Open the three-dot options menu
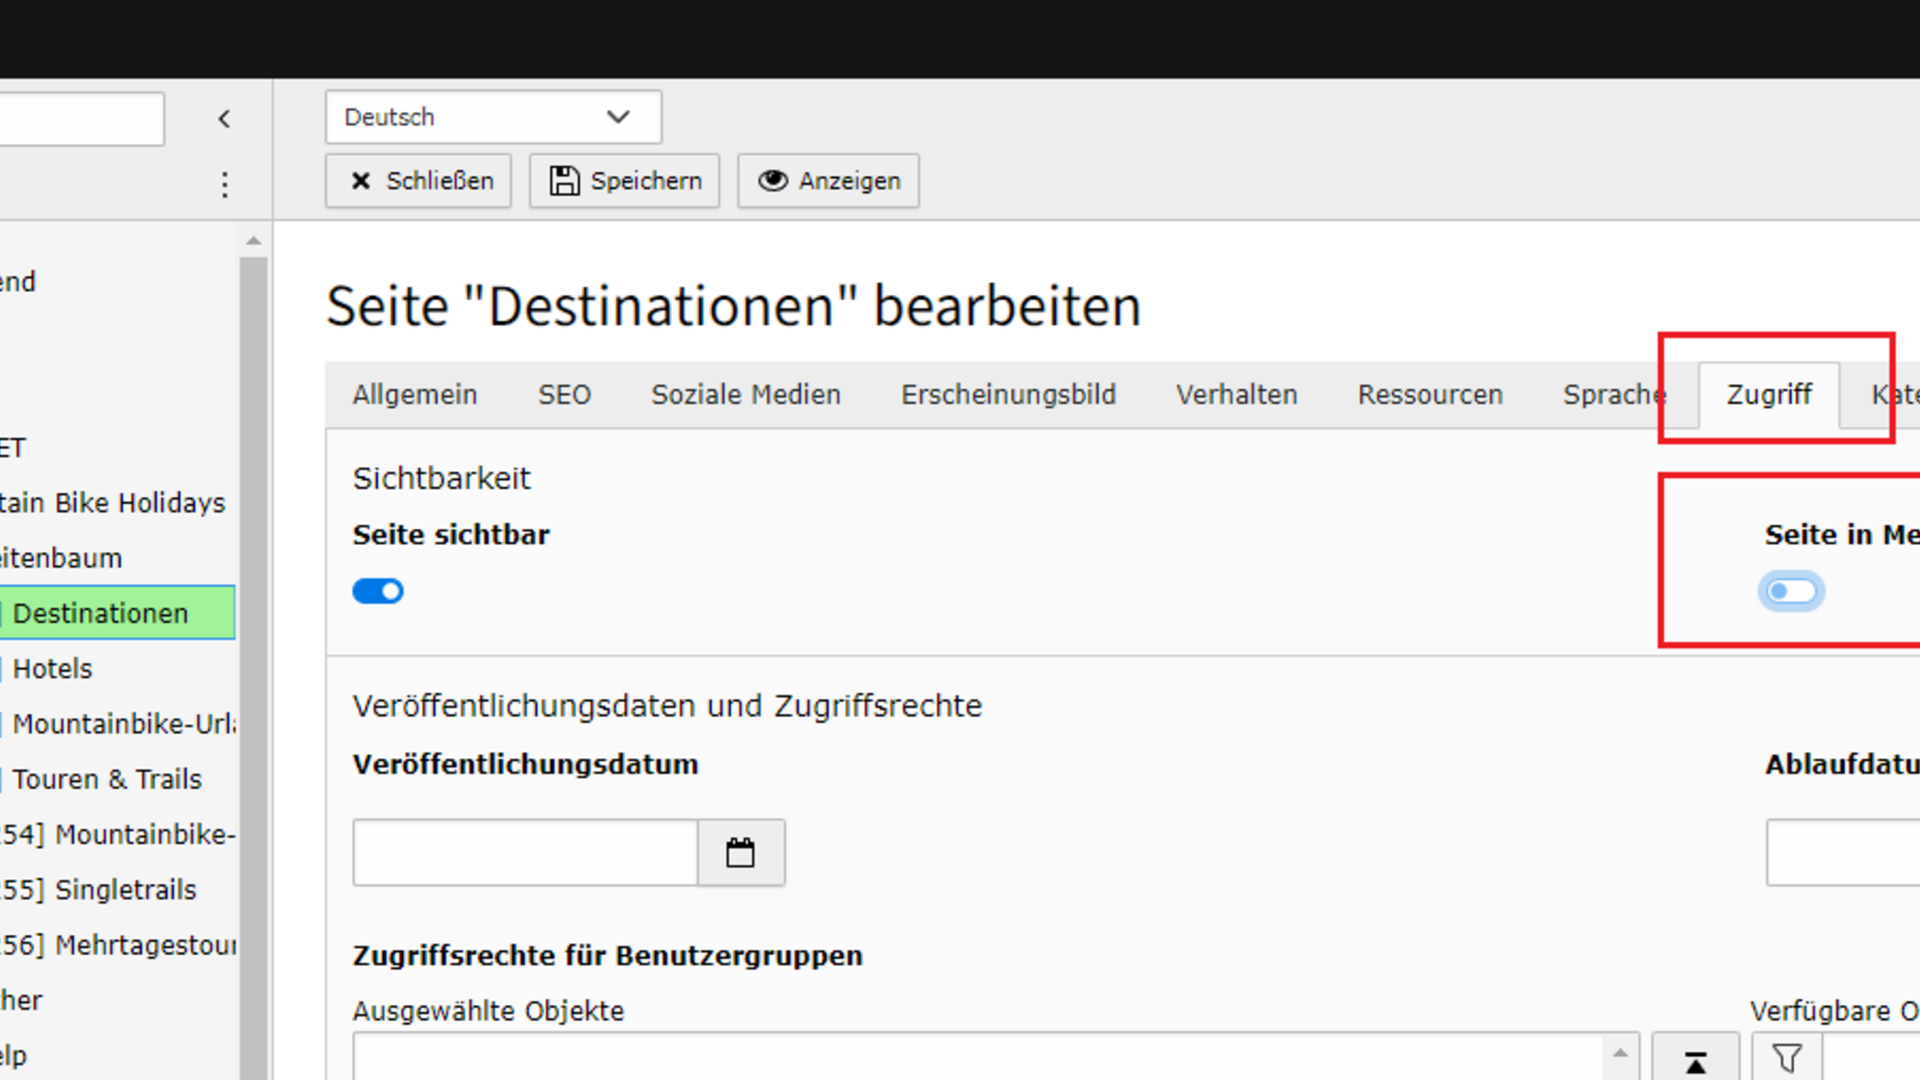This screenshot has width=1920, height=1080. [x=224, y=184]
